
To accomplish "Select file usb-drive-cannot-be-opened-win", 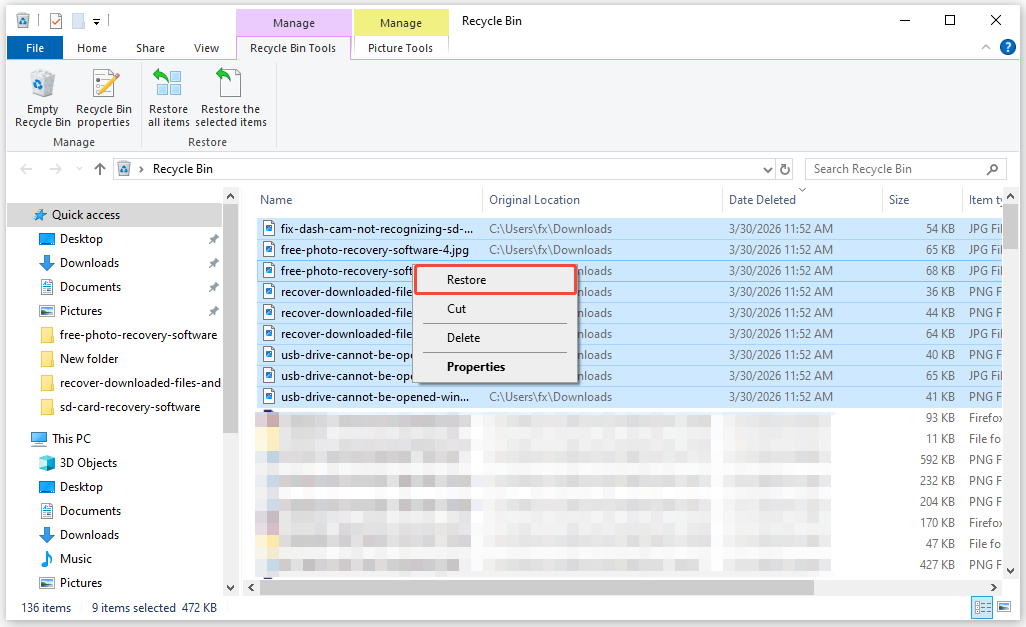I will point(374,397).
